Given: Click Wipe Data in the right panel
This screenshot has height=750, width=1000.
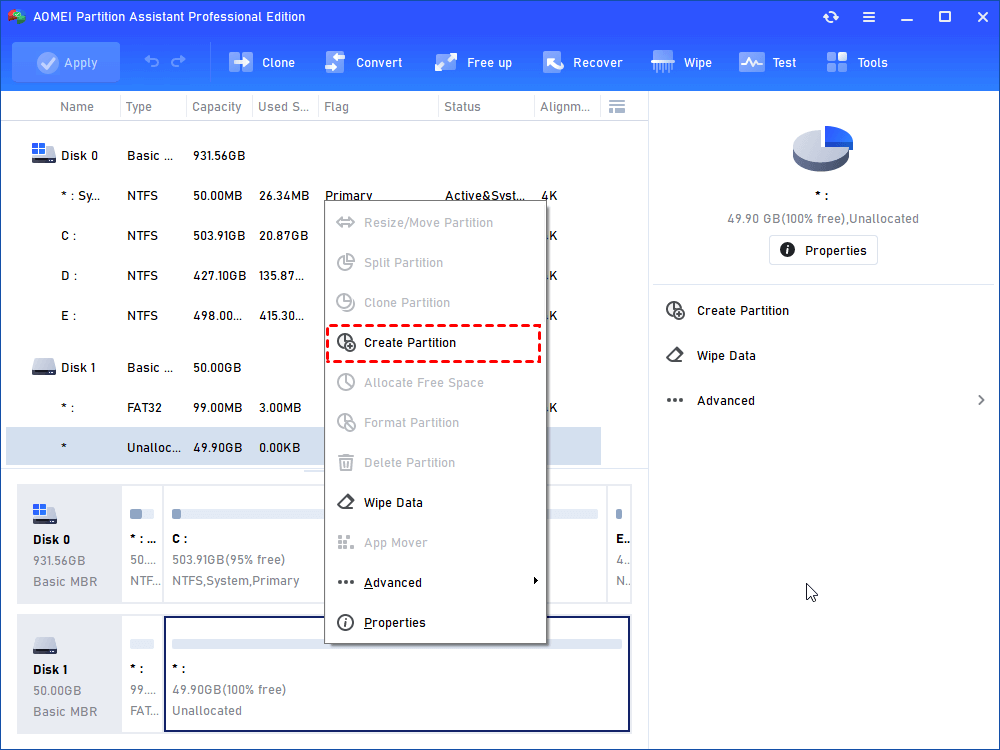Looking at the screenshot, I should coord(726,356).
